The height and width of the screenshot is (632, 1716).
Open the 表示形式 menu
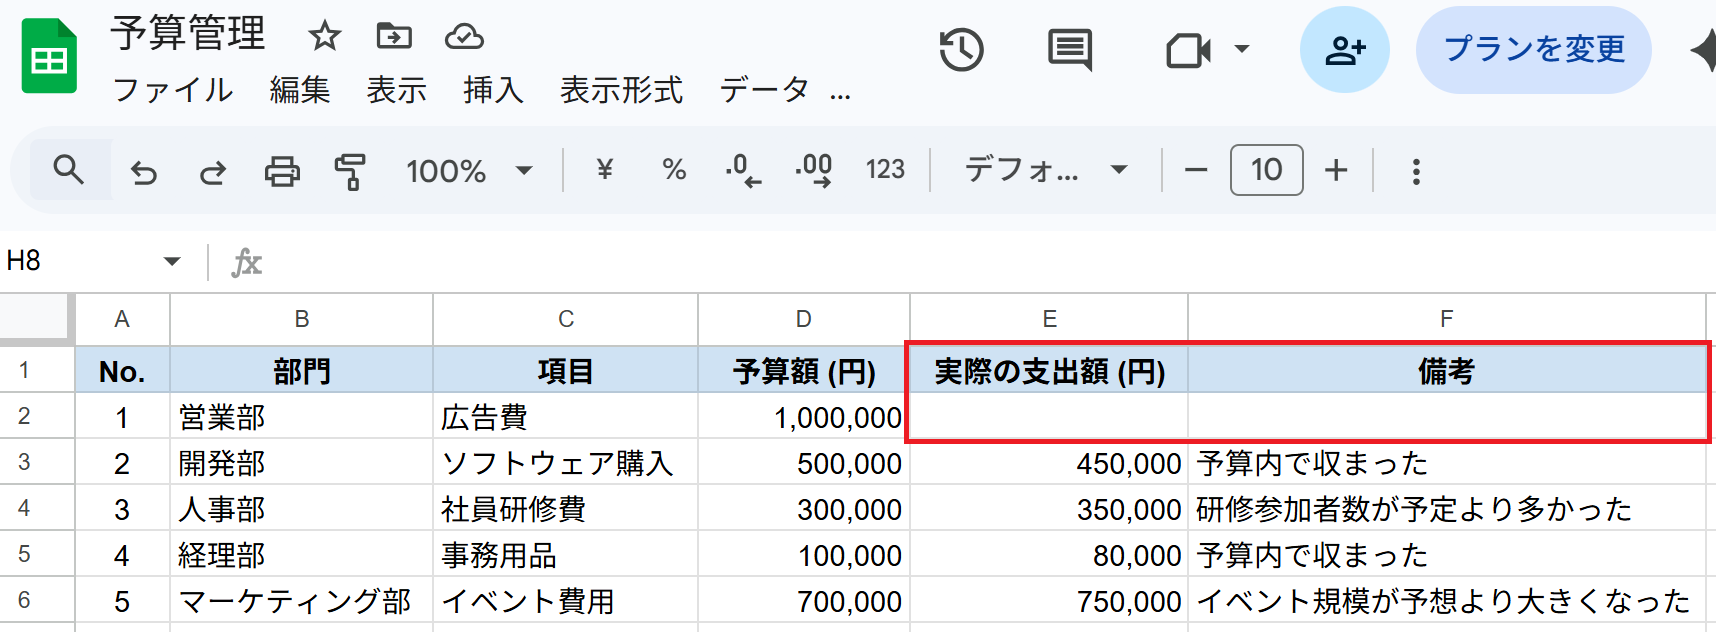pos(621,90)
